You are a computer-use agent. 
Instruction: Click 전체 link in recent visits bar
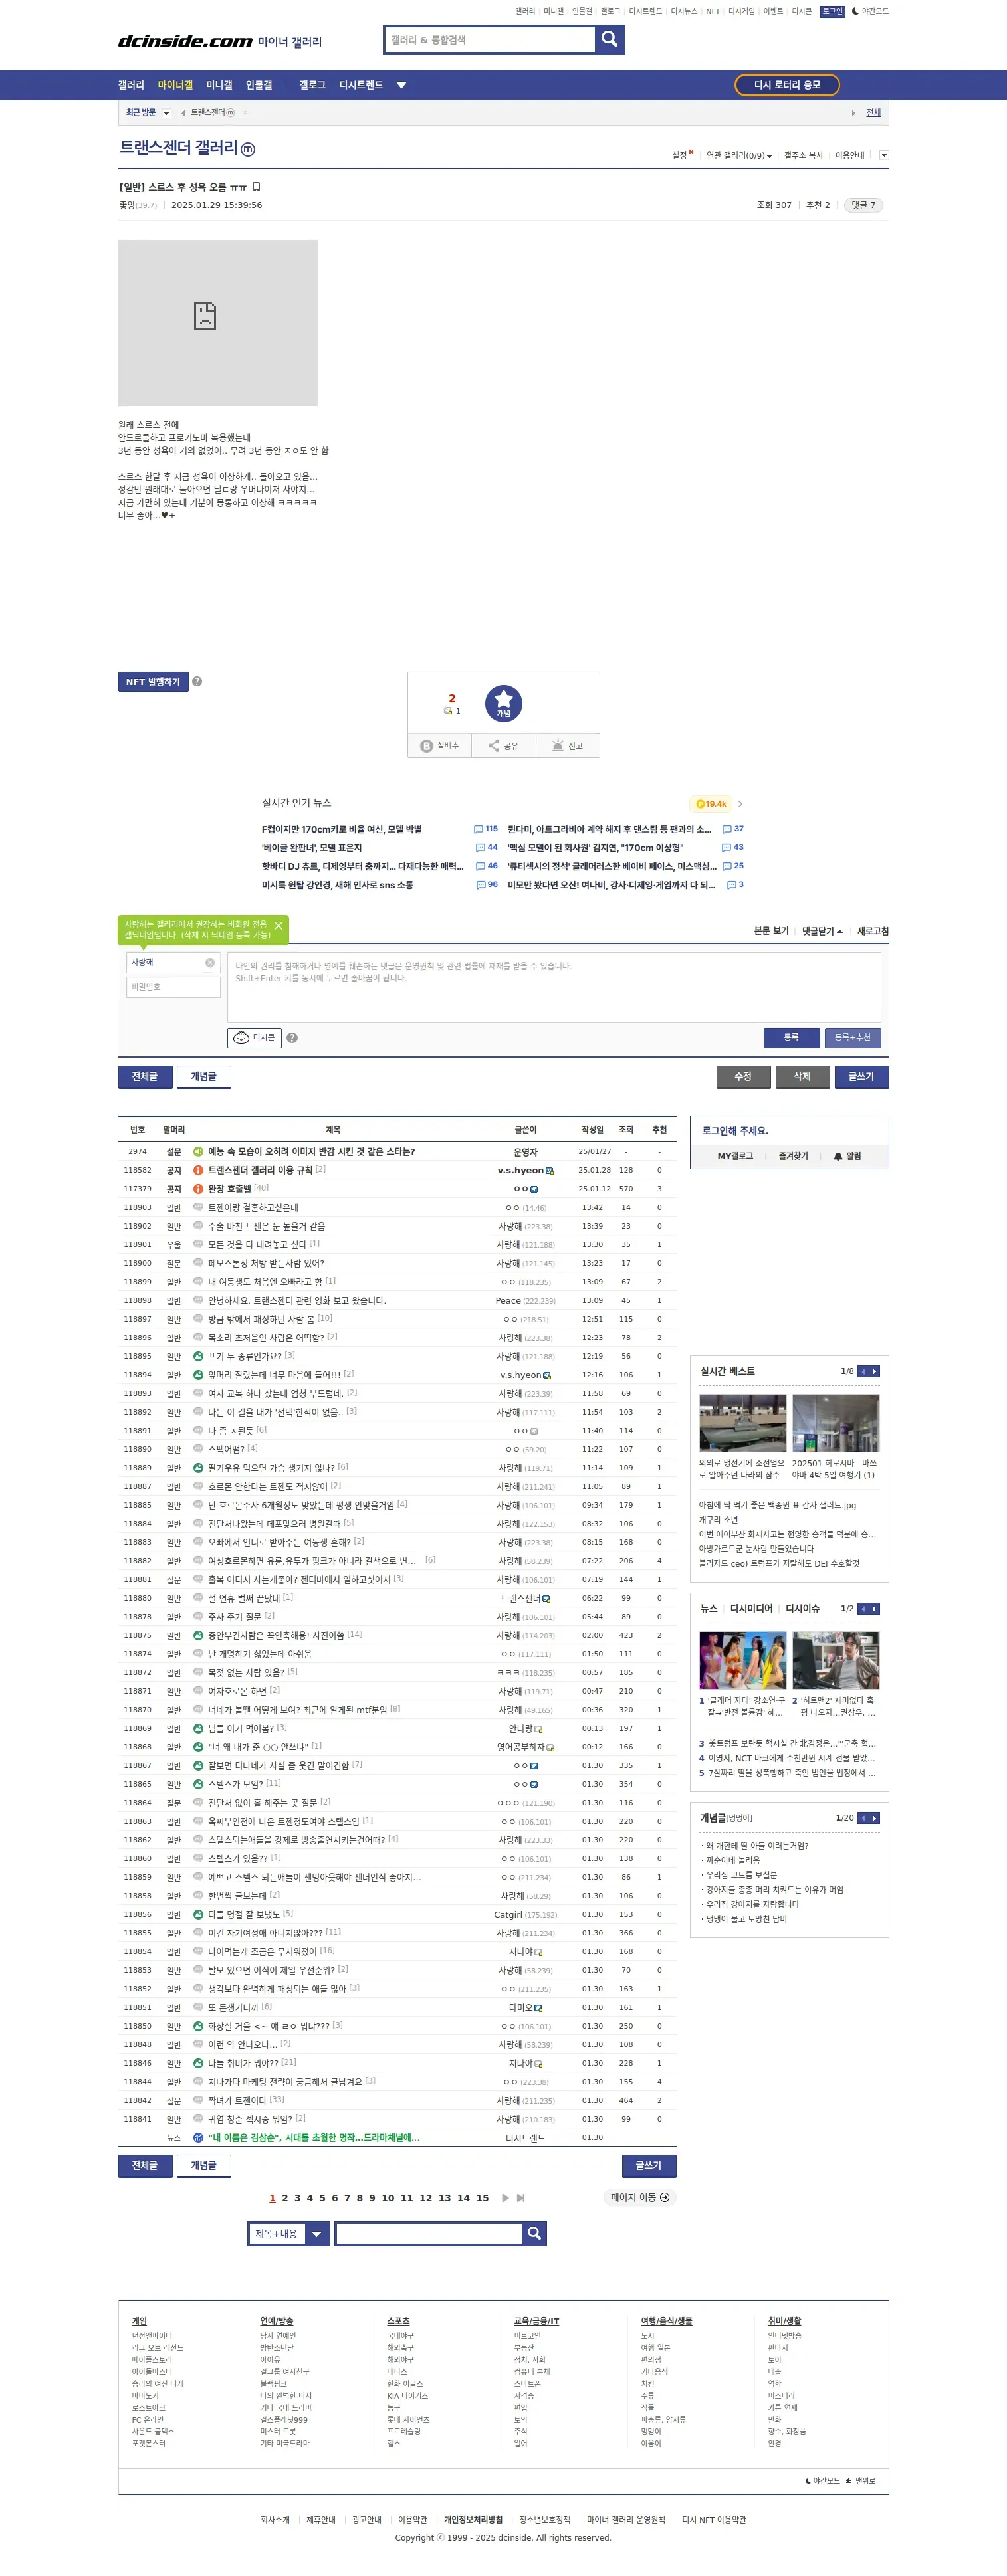[873, 113]
